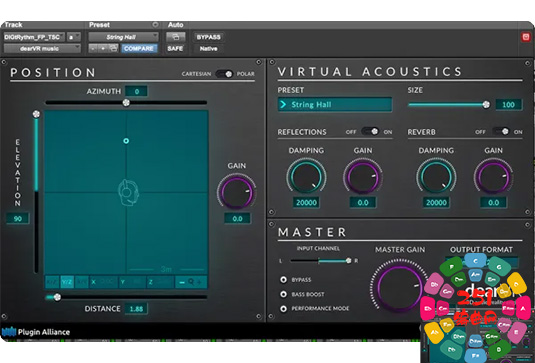Click the MASTER GAIN knob
This screenshot has height=363, width=535.
(399, 287)
